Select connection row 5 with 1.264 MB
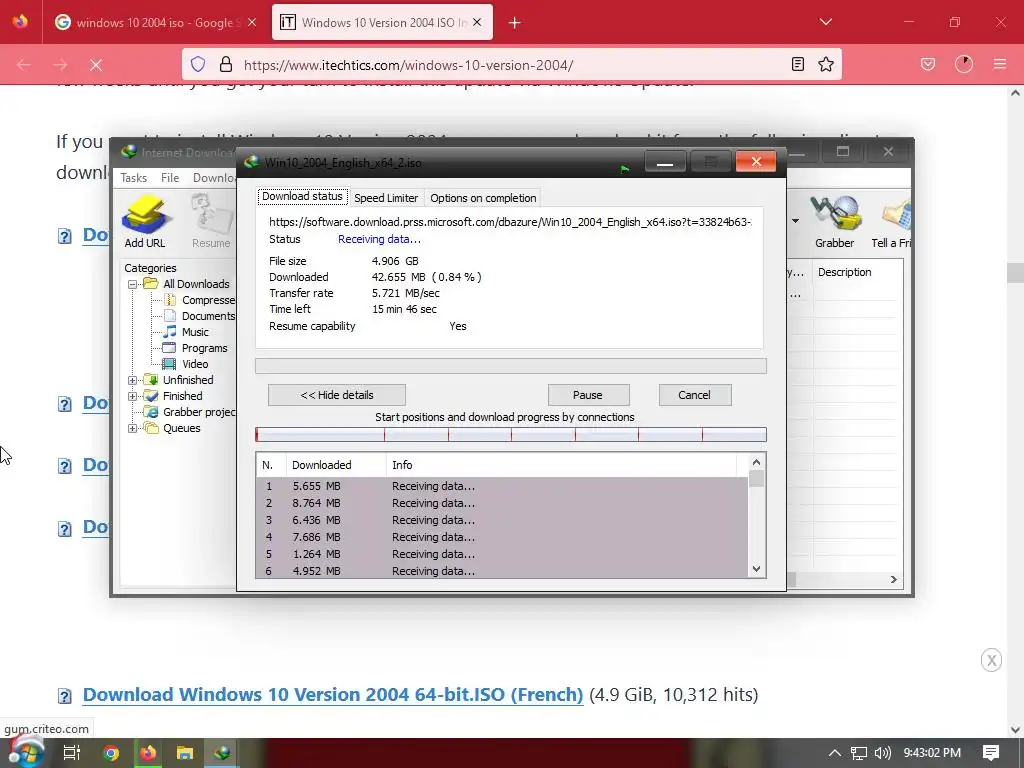The width and height of the screenshot is (1024, 768). click(x=502, y=554)
